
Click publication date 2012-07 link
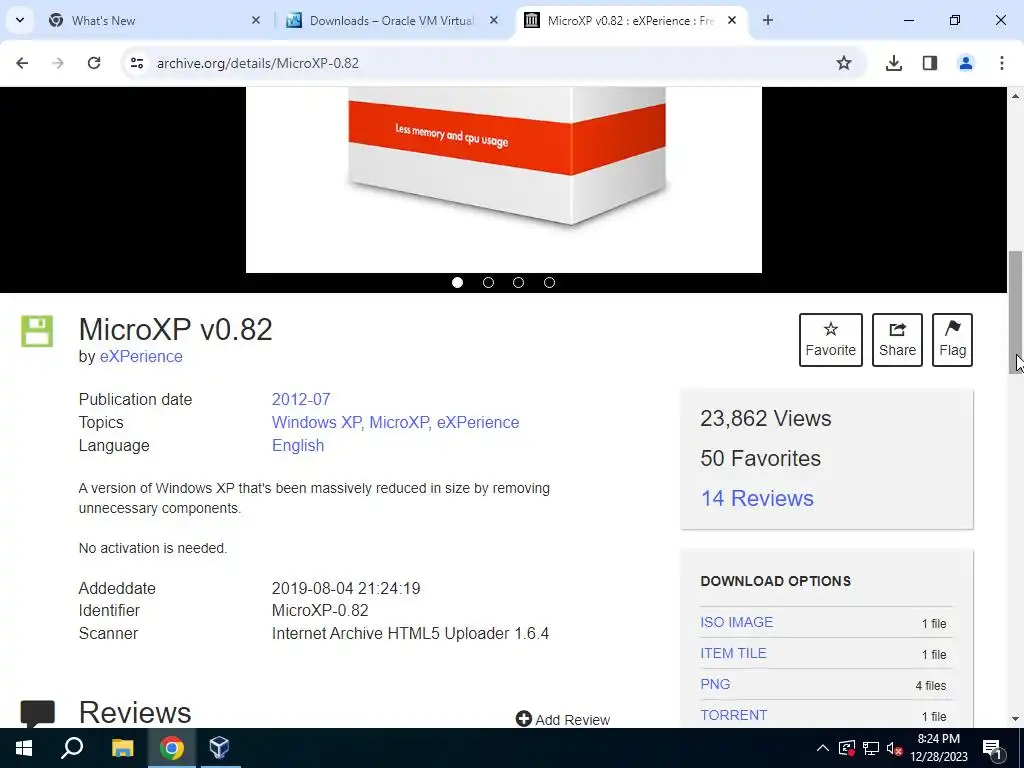point(301,399)
